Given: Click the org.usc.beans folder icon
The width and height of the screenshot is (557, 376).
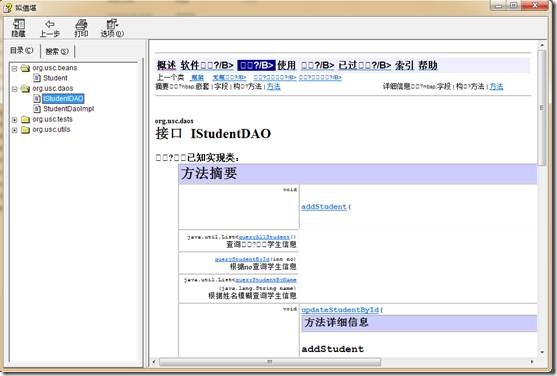Looking at the screenshot, I should tap(25, 68).
